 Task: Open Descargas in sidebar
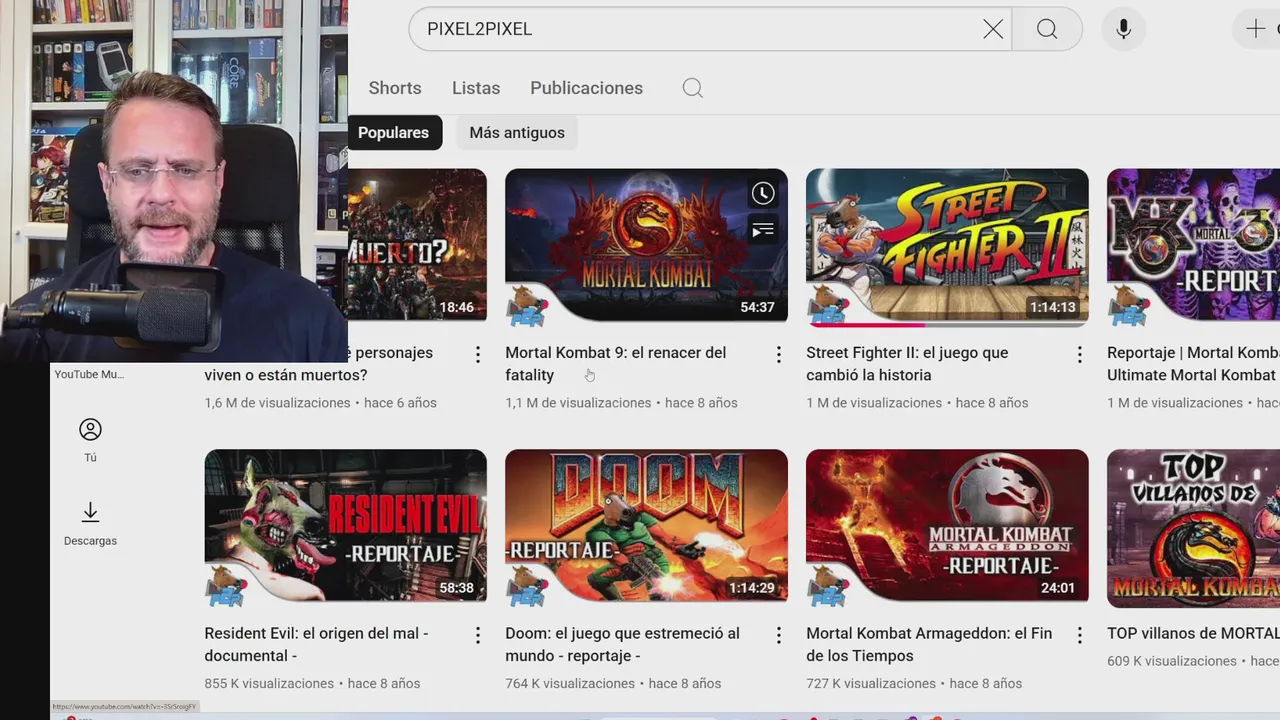click(90, 524)
